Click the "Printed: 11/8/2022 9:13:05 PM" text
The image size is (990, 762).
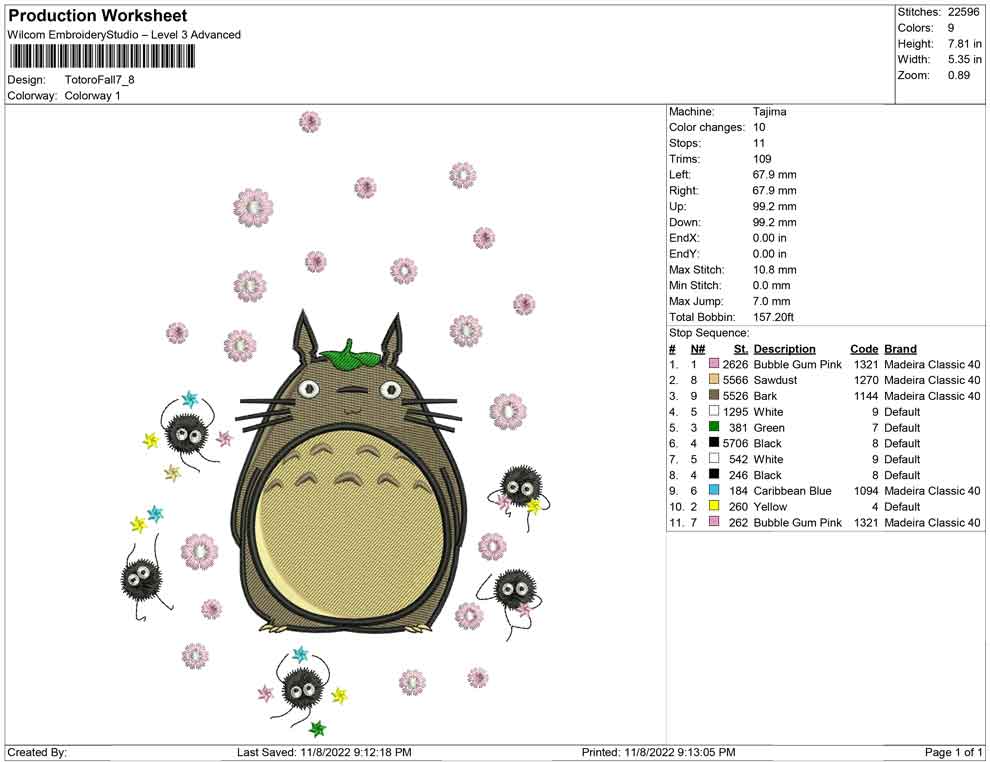click(x=659, y=752)
